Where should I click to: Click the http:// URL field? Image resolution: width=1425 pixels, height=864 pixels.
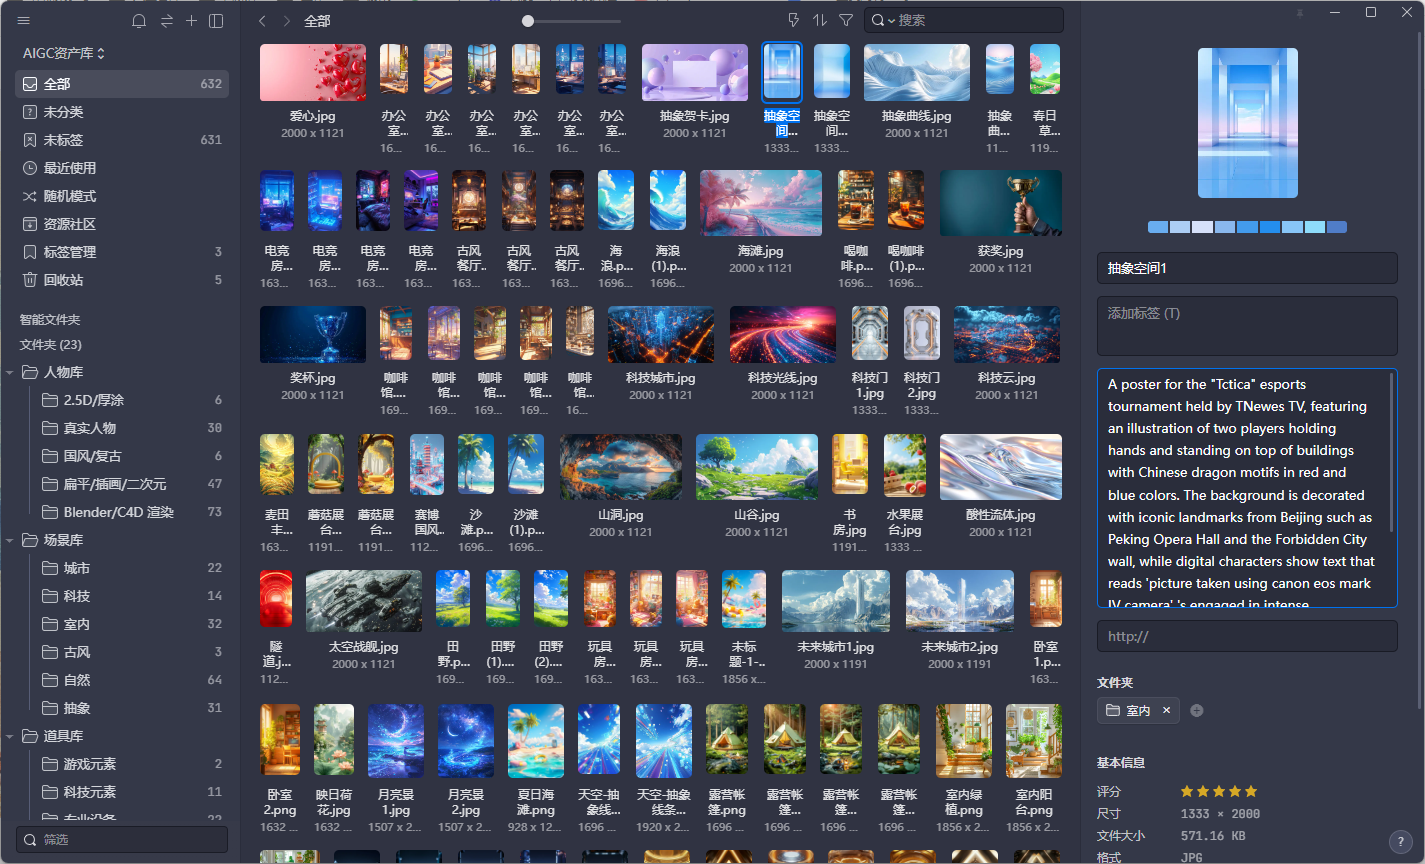[x=1247, y=636]
